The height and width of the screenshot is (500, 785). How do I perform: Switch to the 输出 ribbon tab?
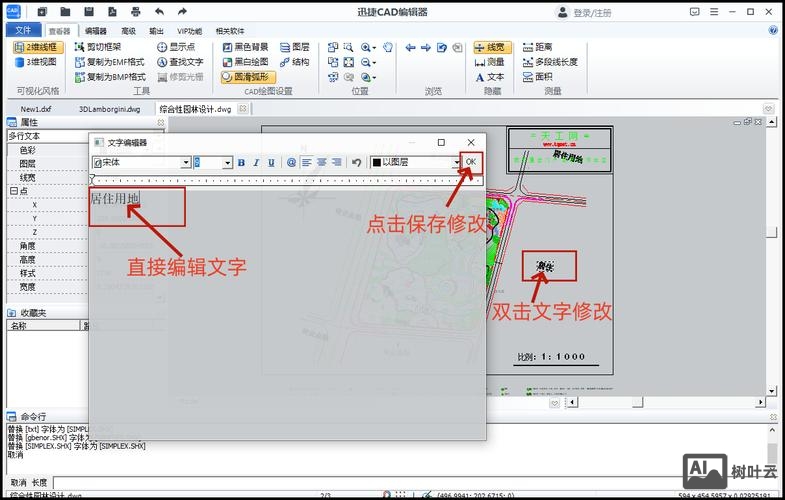[x=156, y=31]
